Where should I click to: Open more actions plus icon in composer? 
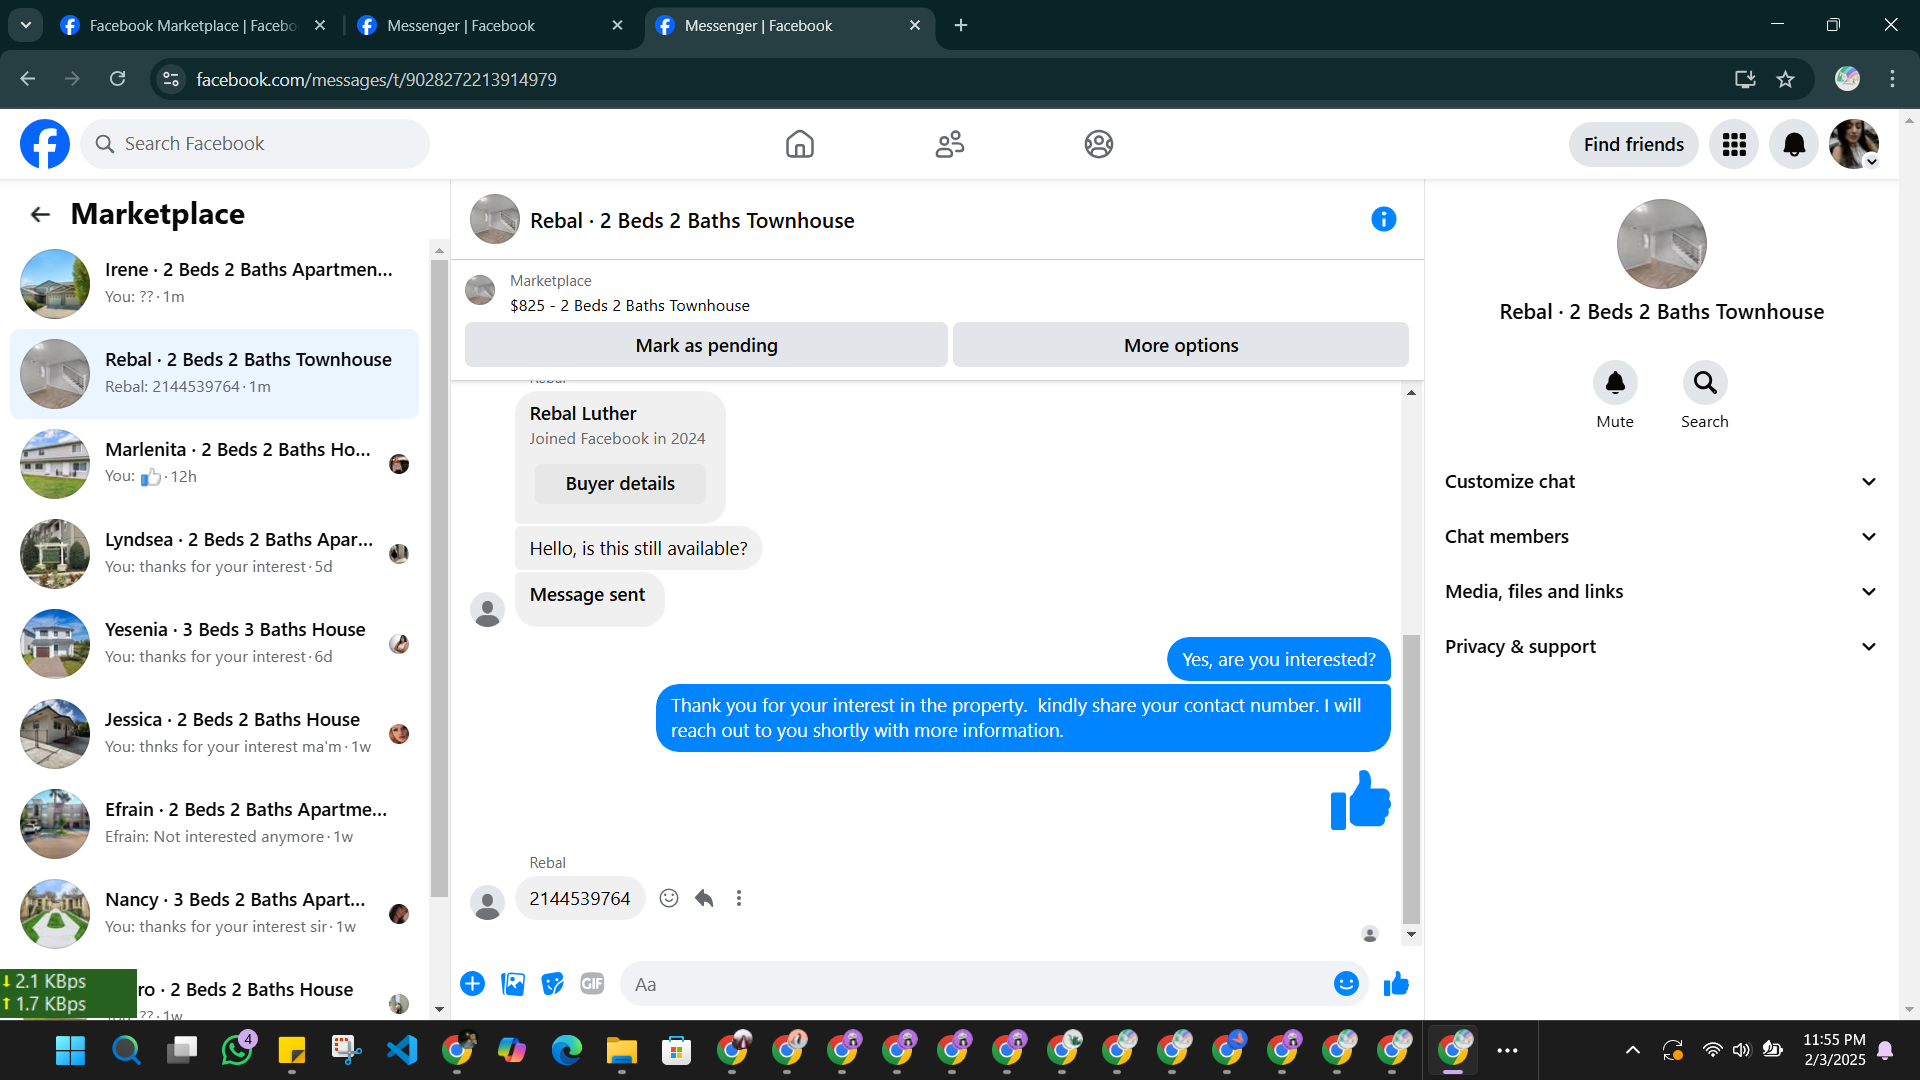click(x=472, y=984)
